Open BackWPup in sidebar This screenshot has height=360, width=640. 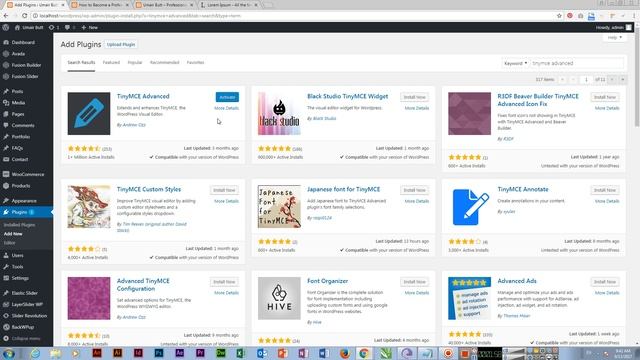click(22, 327)
